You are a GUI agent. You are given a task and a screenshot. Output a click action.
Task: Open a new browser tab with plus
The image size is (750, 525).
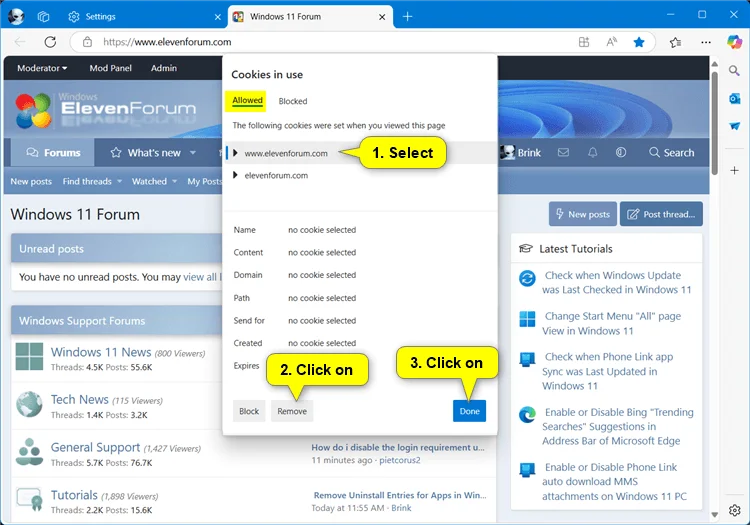pos(408,17)
